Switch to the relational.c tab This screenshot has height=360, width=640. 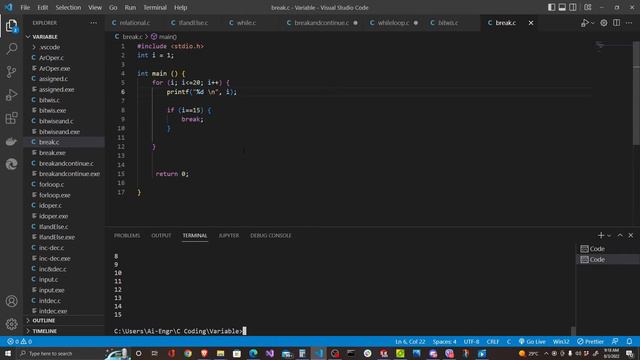click(134, 23)
